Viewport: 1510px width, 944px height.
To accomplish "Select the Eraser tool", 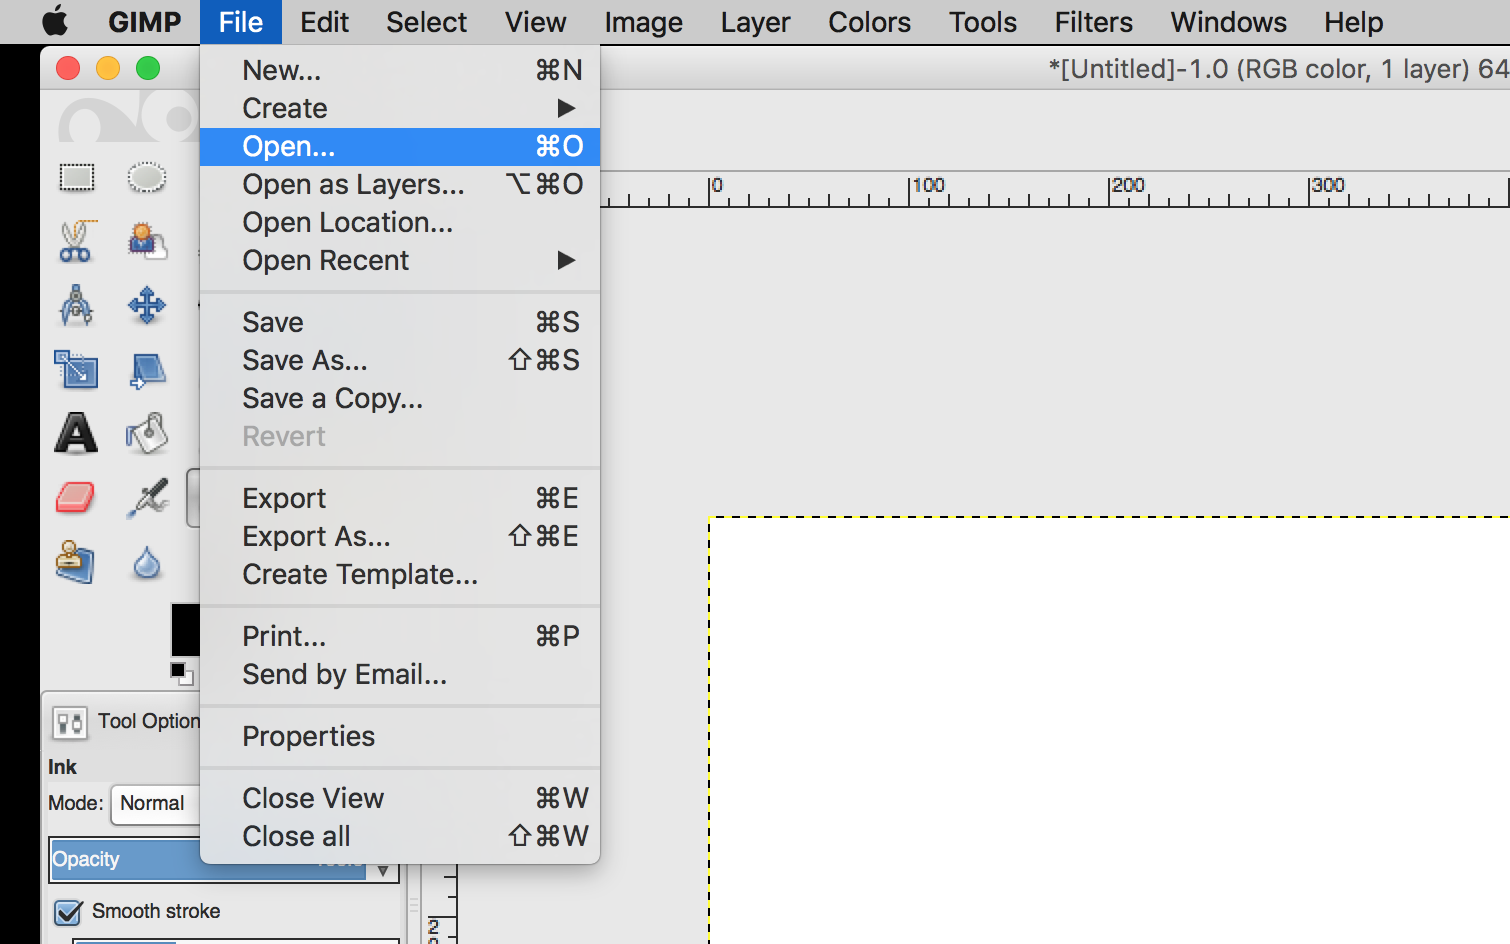I will [x=75, y=497].
